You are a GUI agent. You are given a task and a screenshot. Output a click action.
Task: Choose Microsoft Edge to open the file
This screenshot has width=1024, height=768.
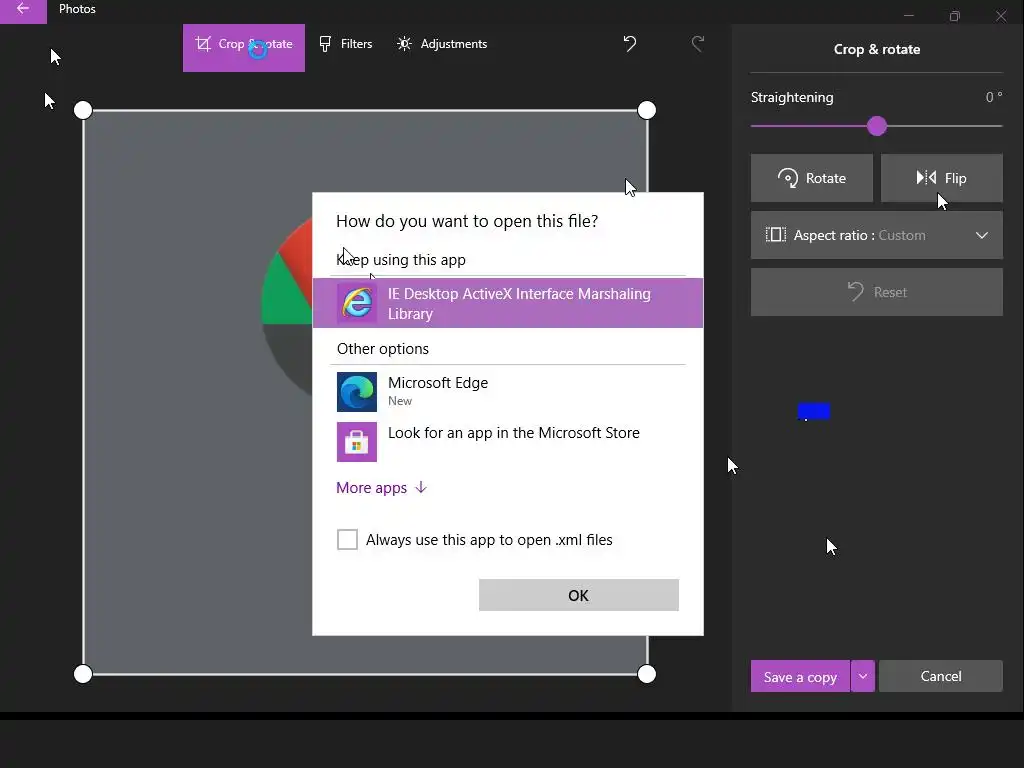tap(507, 391)
